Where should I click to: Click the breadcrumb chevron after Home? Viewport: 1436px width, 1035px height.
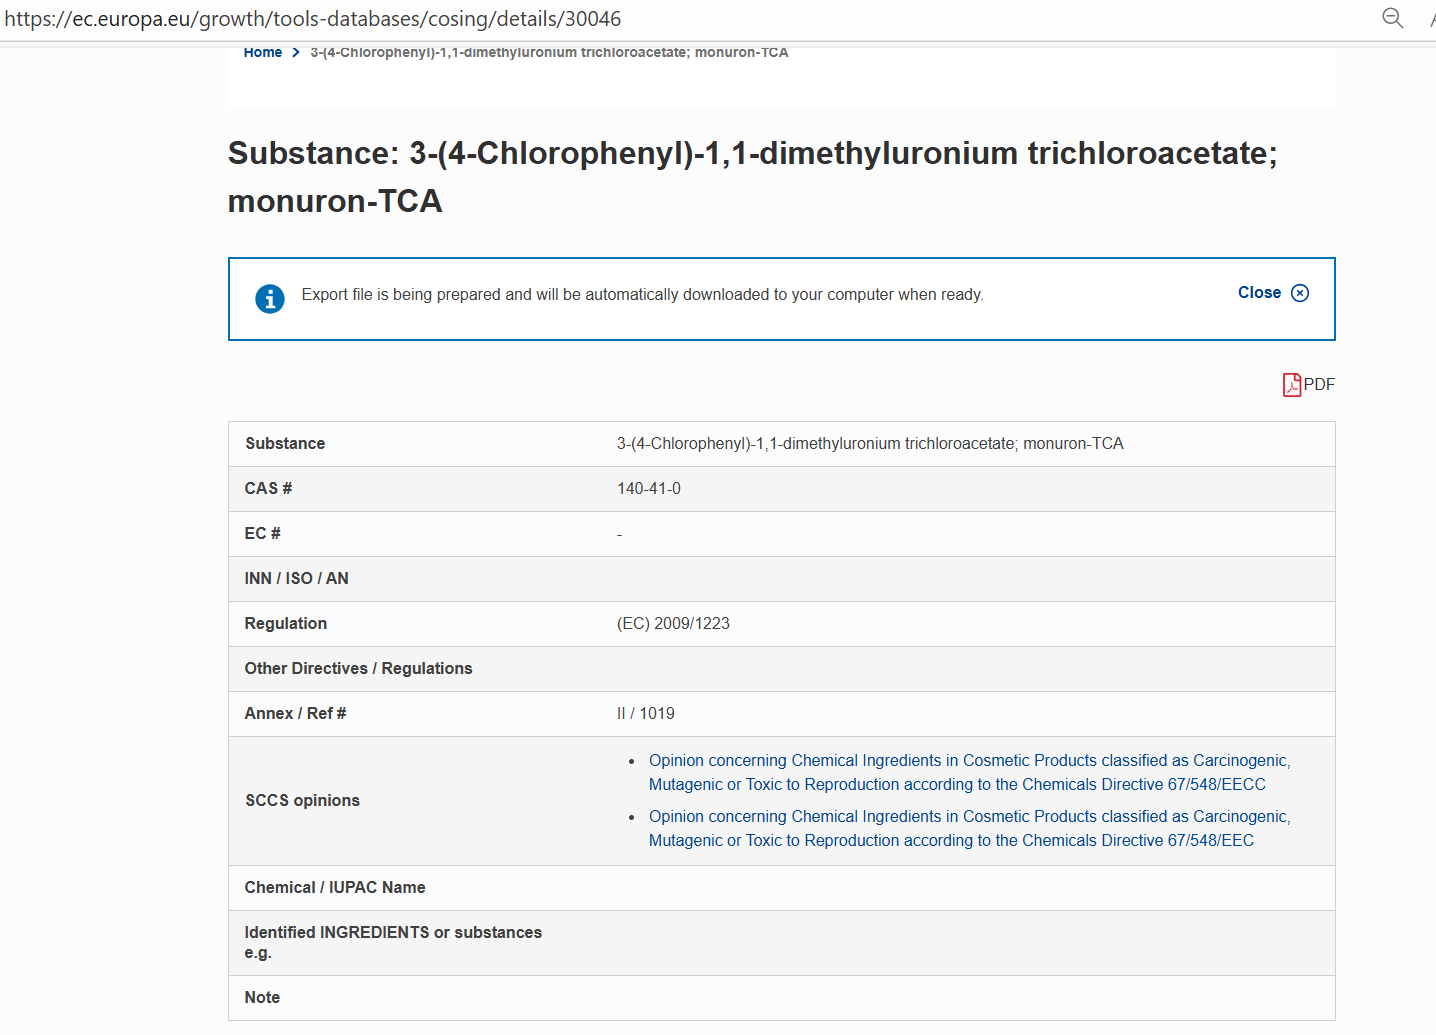click(296, 53)
